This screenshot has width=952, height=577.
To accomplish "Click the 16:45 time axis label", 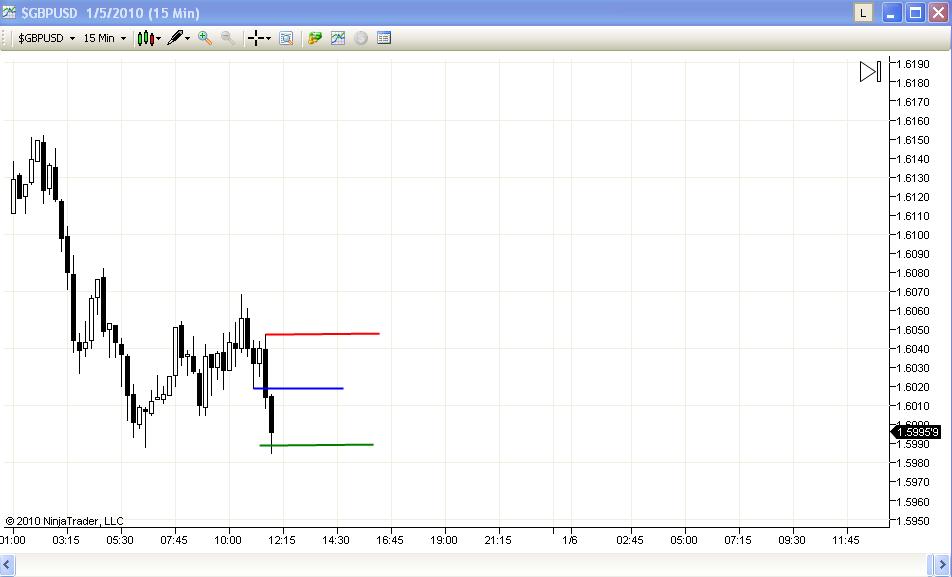I will [389, 540].
